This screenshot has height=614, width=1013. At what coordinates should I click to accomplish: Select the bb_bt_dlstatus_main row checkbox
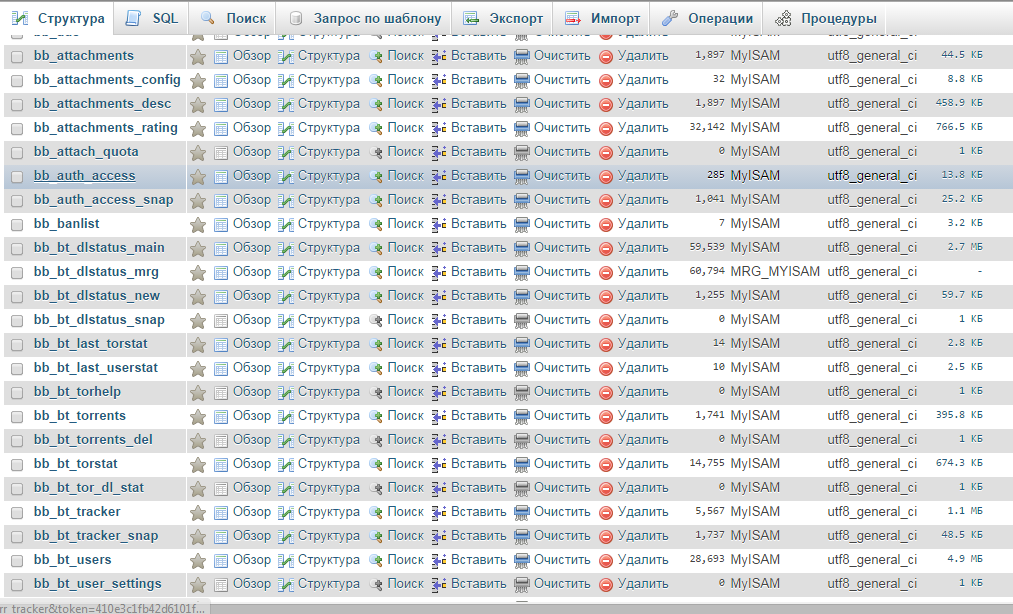tap(17, 248)
